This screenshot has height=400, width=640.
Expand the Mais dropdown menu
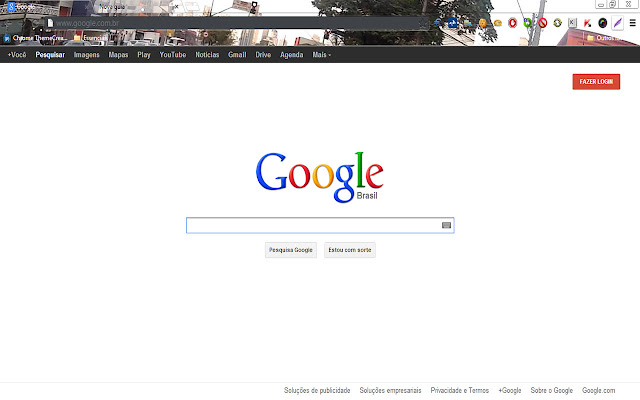tap(322, 55)
